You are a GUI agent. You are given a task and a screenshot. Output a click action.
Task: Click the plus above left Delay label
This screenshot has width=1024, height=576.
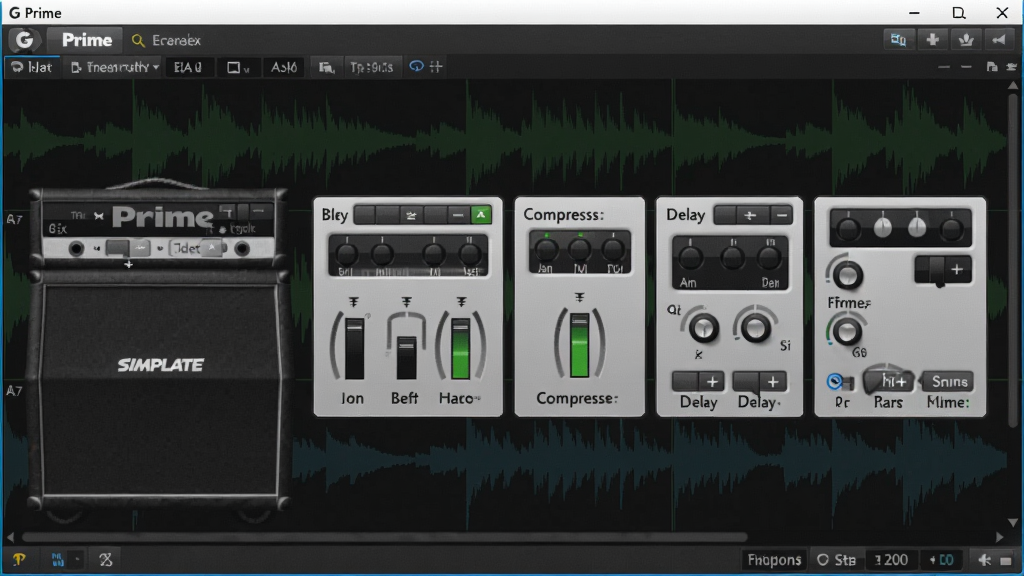point(712,381)
